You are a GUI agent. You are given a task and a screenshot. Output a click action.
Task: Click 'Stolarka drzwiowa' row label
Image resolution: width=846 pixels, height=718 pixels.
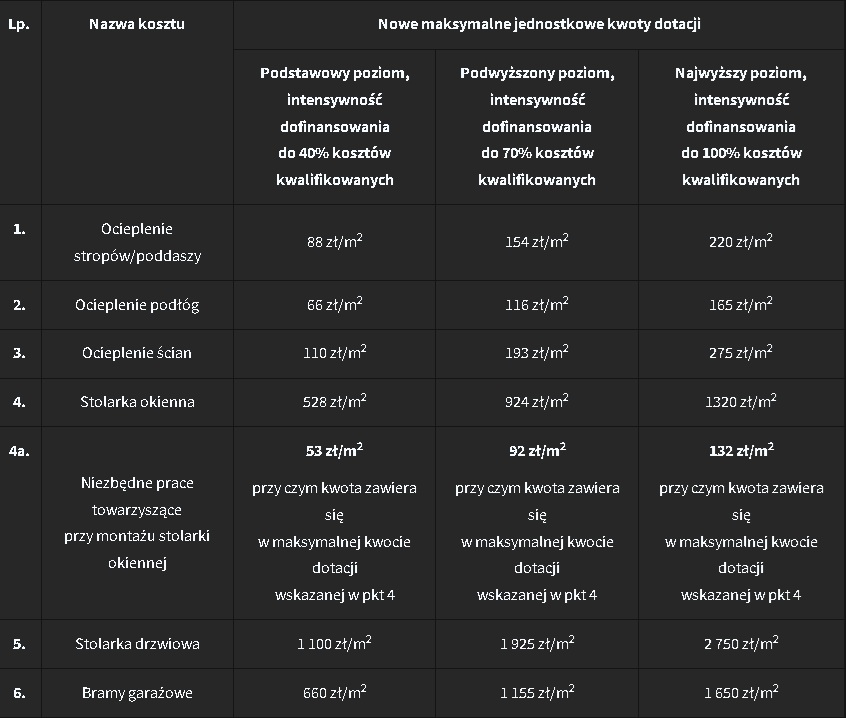[137, 644]
